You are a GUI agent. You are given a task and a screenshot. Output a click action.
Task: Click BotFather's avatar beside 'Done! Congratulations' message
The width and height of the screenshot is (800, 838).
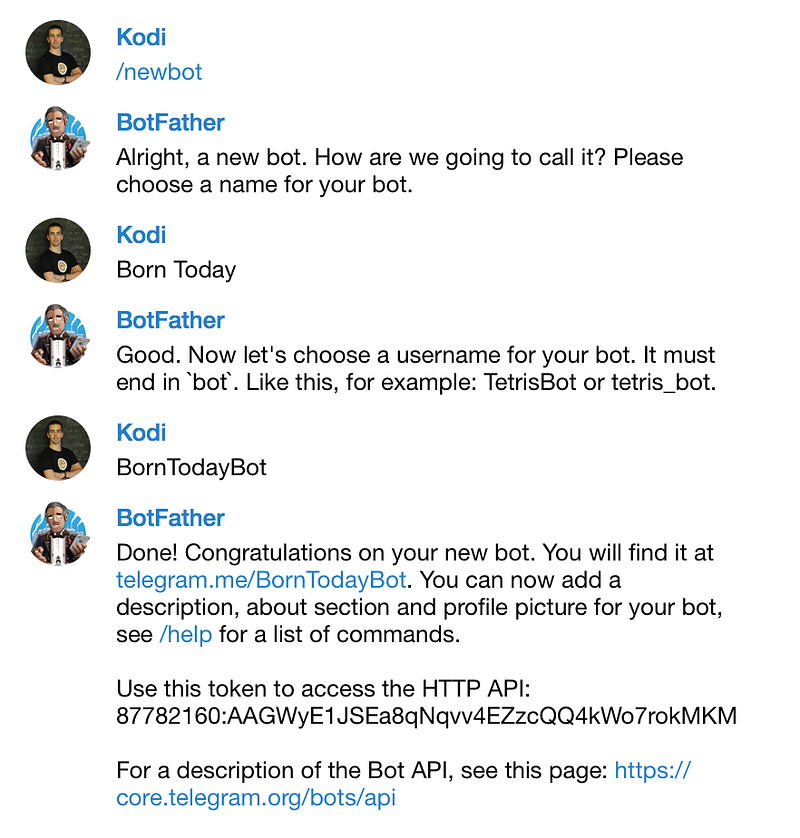click(58, 533)
